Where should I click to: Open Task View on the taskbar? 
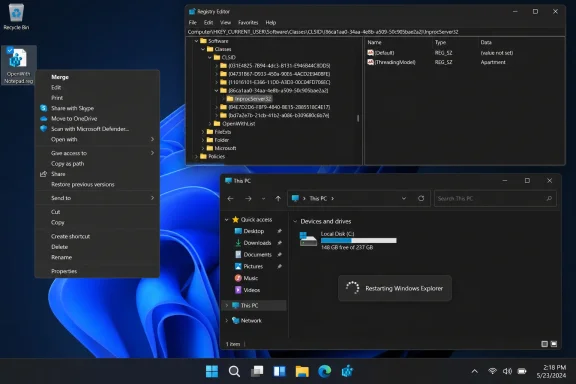pos(257,372)
